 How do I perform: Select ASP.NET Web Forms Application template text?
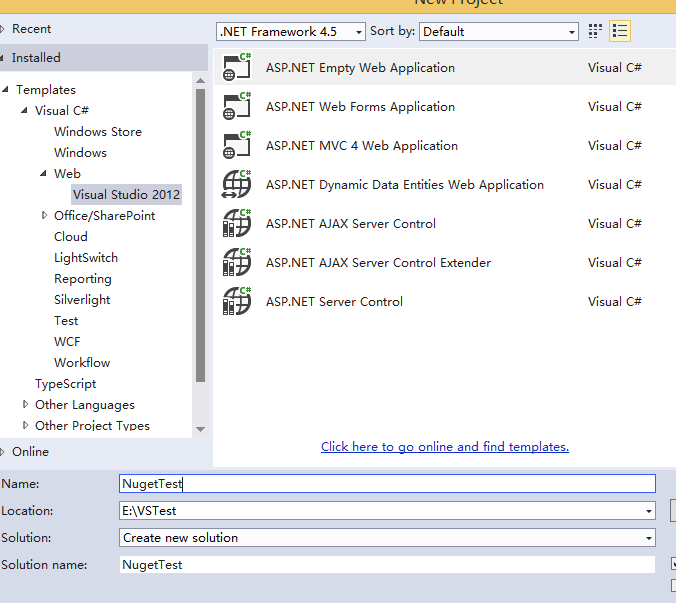(360, 107)
